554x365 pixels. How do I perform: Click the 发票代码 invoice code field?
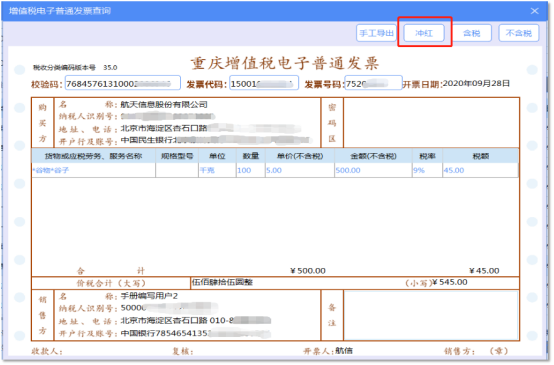click(264, 83)
